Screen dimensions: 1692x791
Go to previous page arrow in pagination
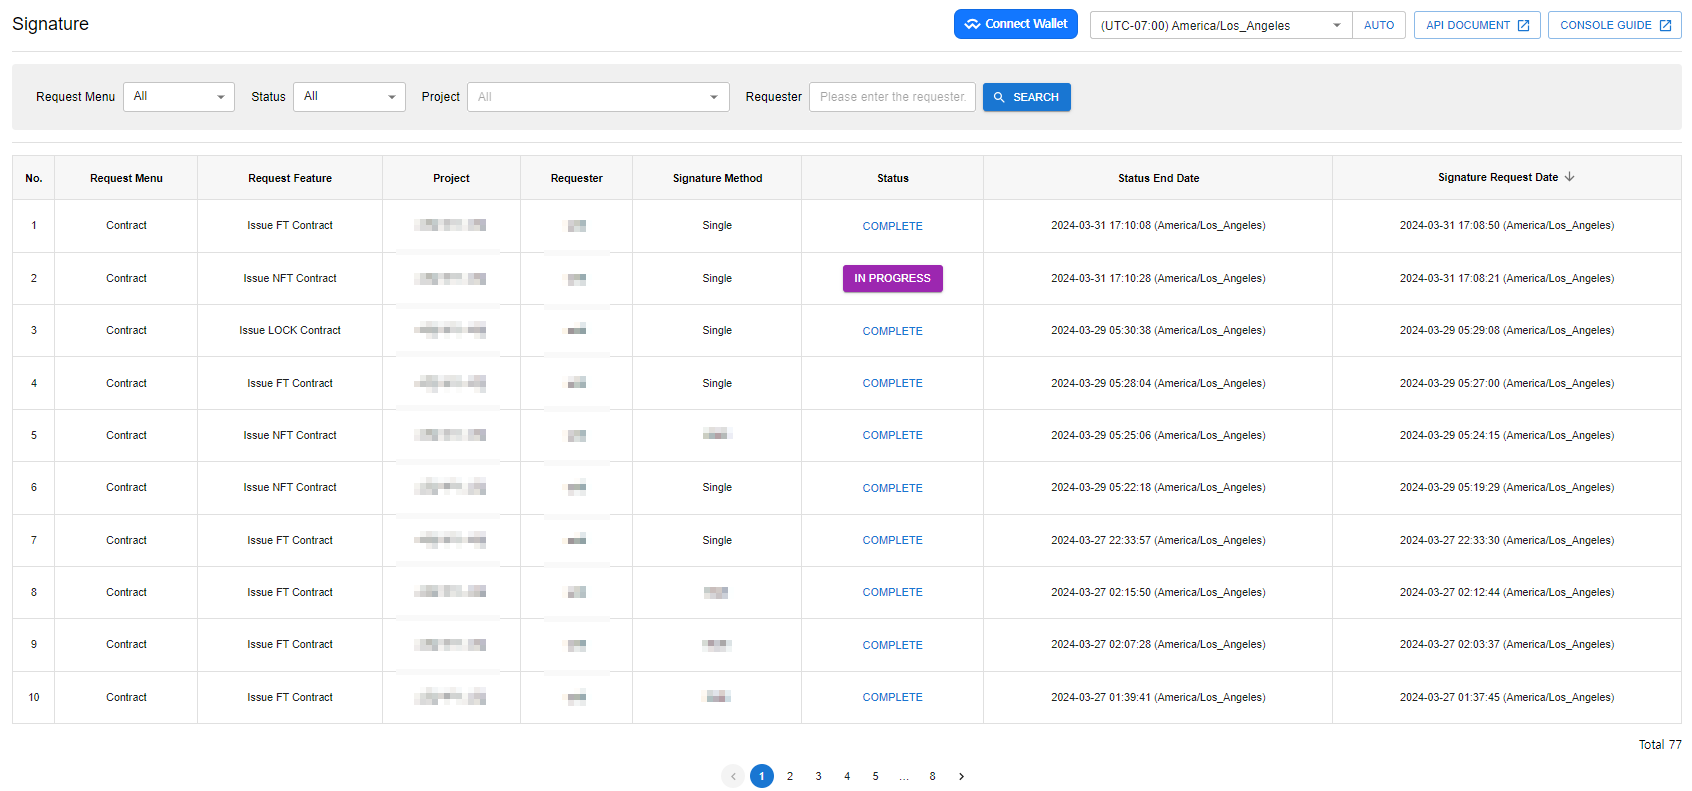click(x=733, y=776)
